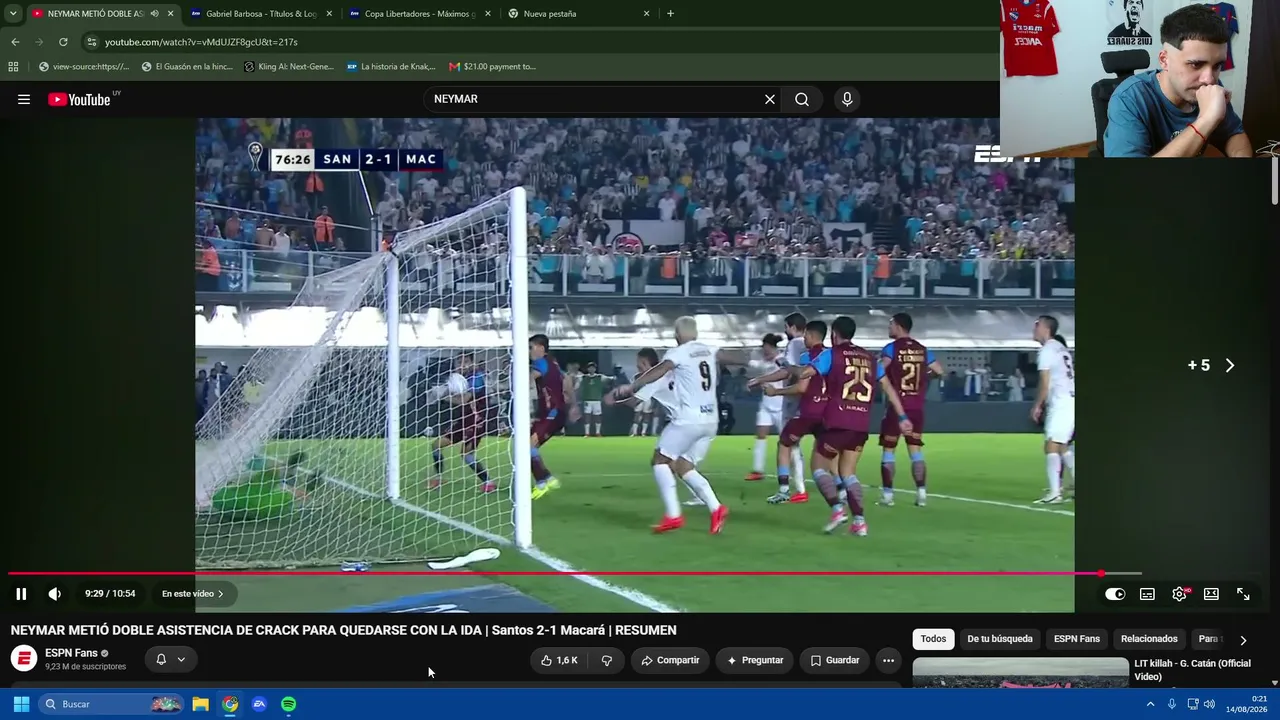This screenshot has width=1280, height=720.
Task: Clear the NEYMAR search text
Action: [770, 99]
